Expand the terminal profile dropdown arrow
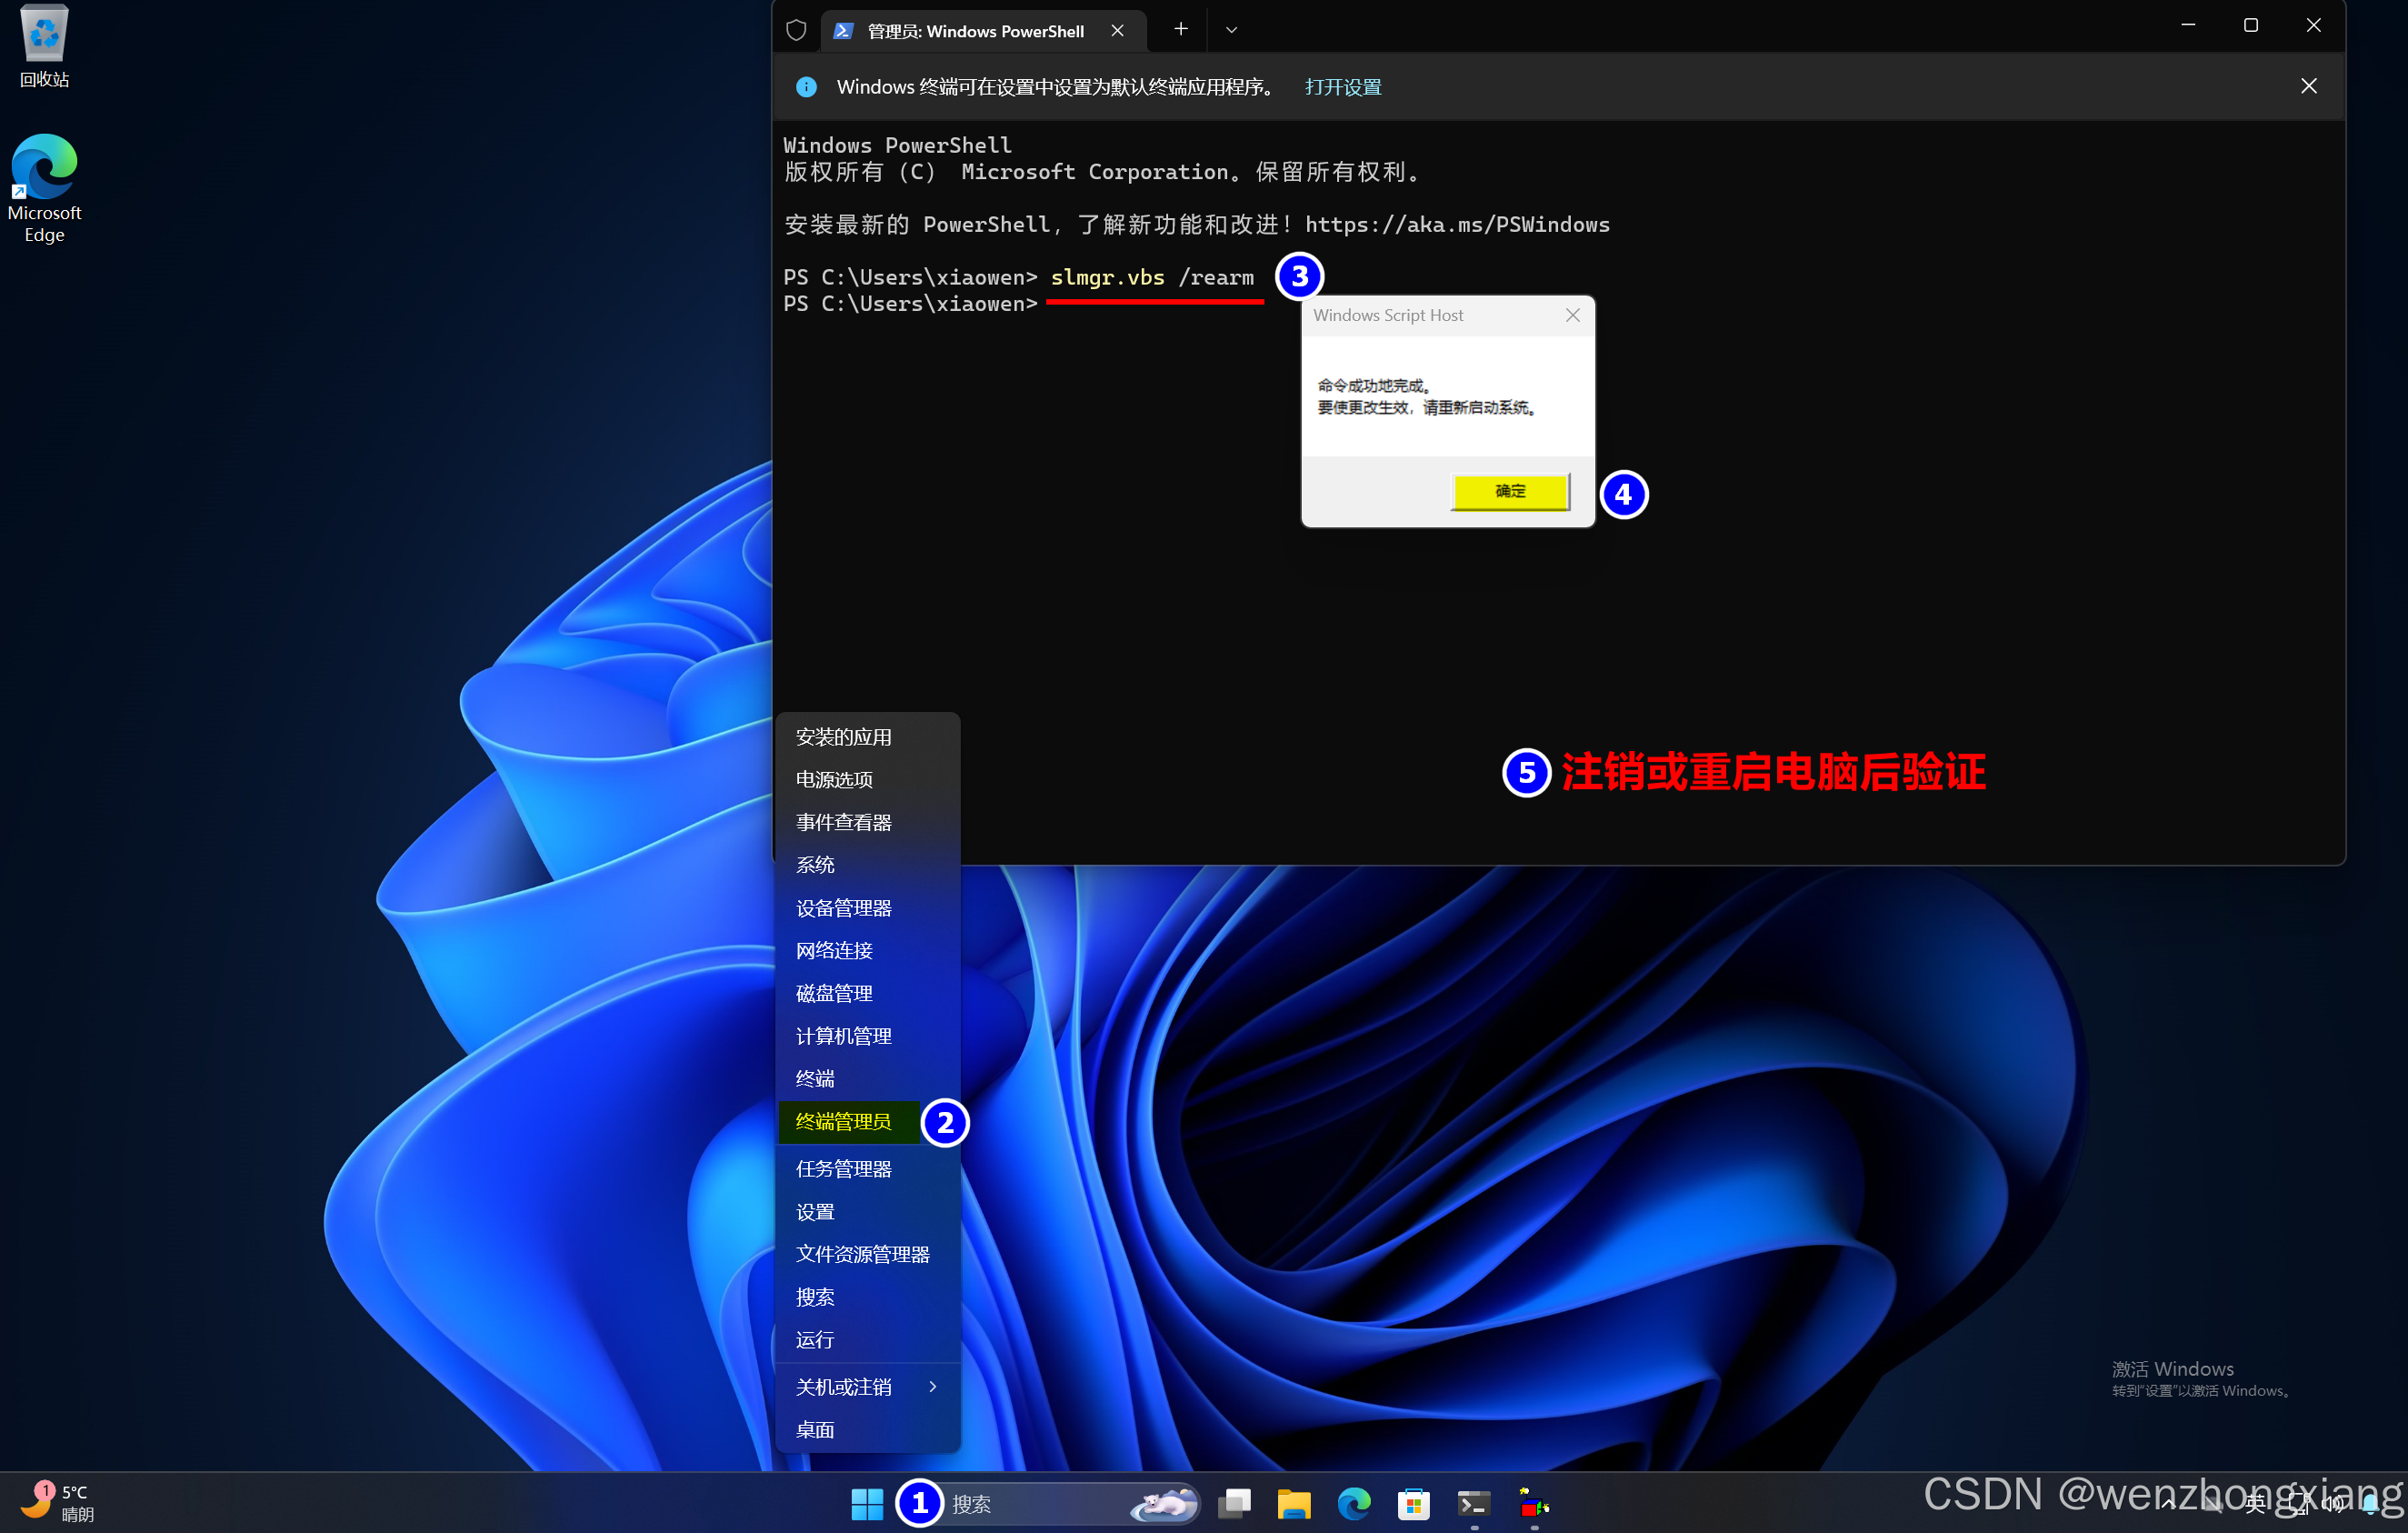The height and width of the screenshot is (1533, 2408). click(1231, 30)
